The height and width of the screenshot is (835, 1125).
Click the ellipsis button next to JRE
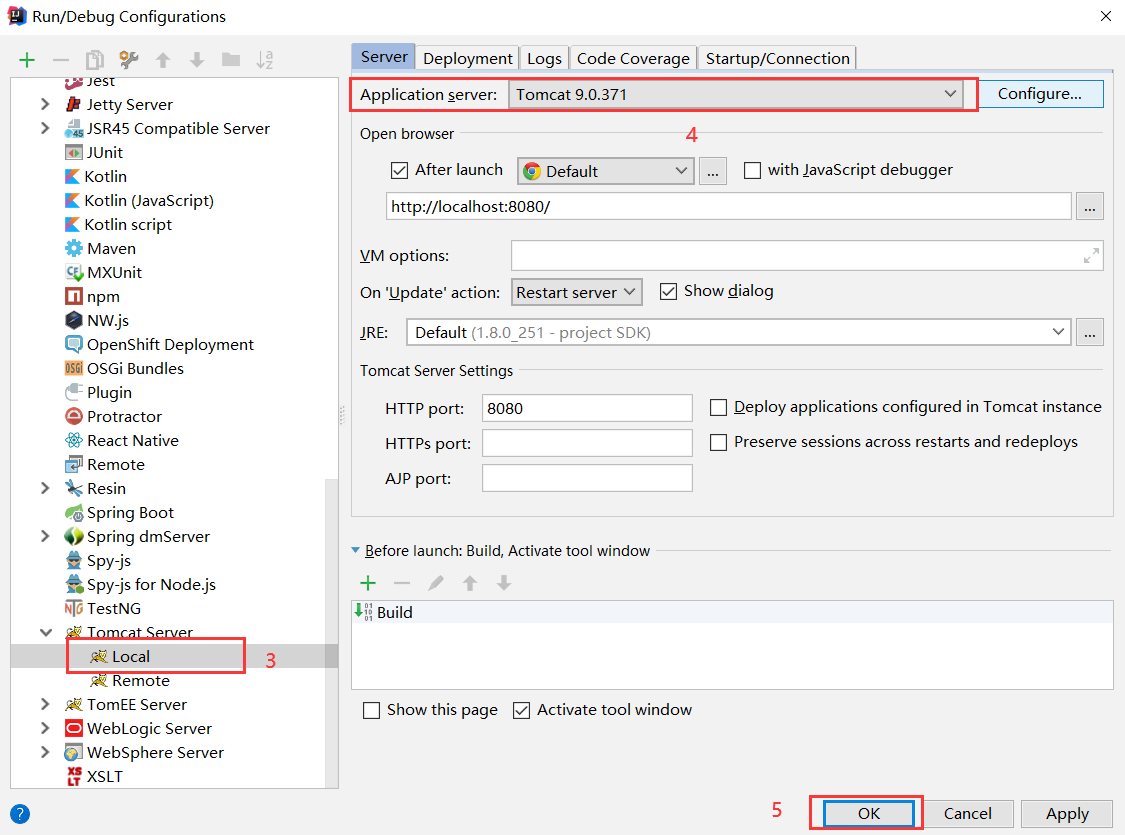click(1089, 332)
